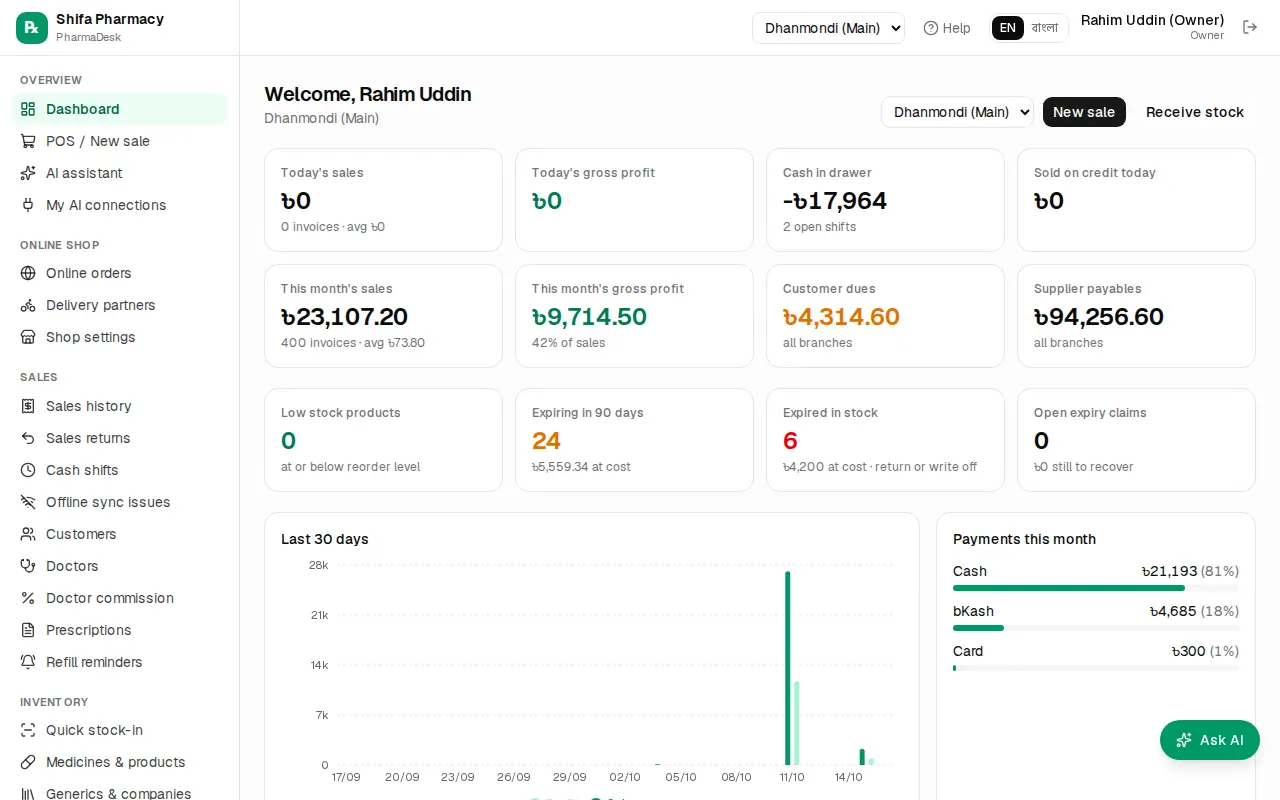
Task: Click the receipt icon for Sales history
Action: click(28, 406)
